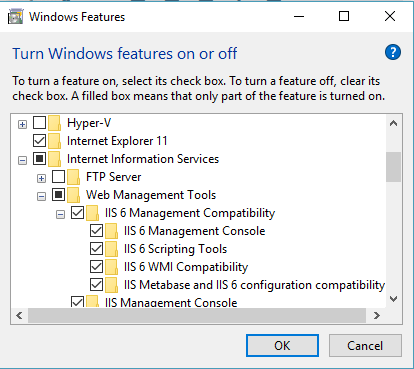Click the Cancel button
Image resolution: width=414 pixels, height=369 pixels.
[x=365, y=346]
